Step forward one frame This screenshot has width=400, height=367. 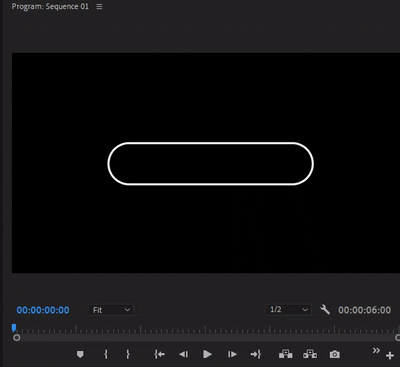pos(232,354)
